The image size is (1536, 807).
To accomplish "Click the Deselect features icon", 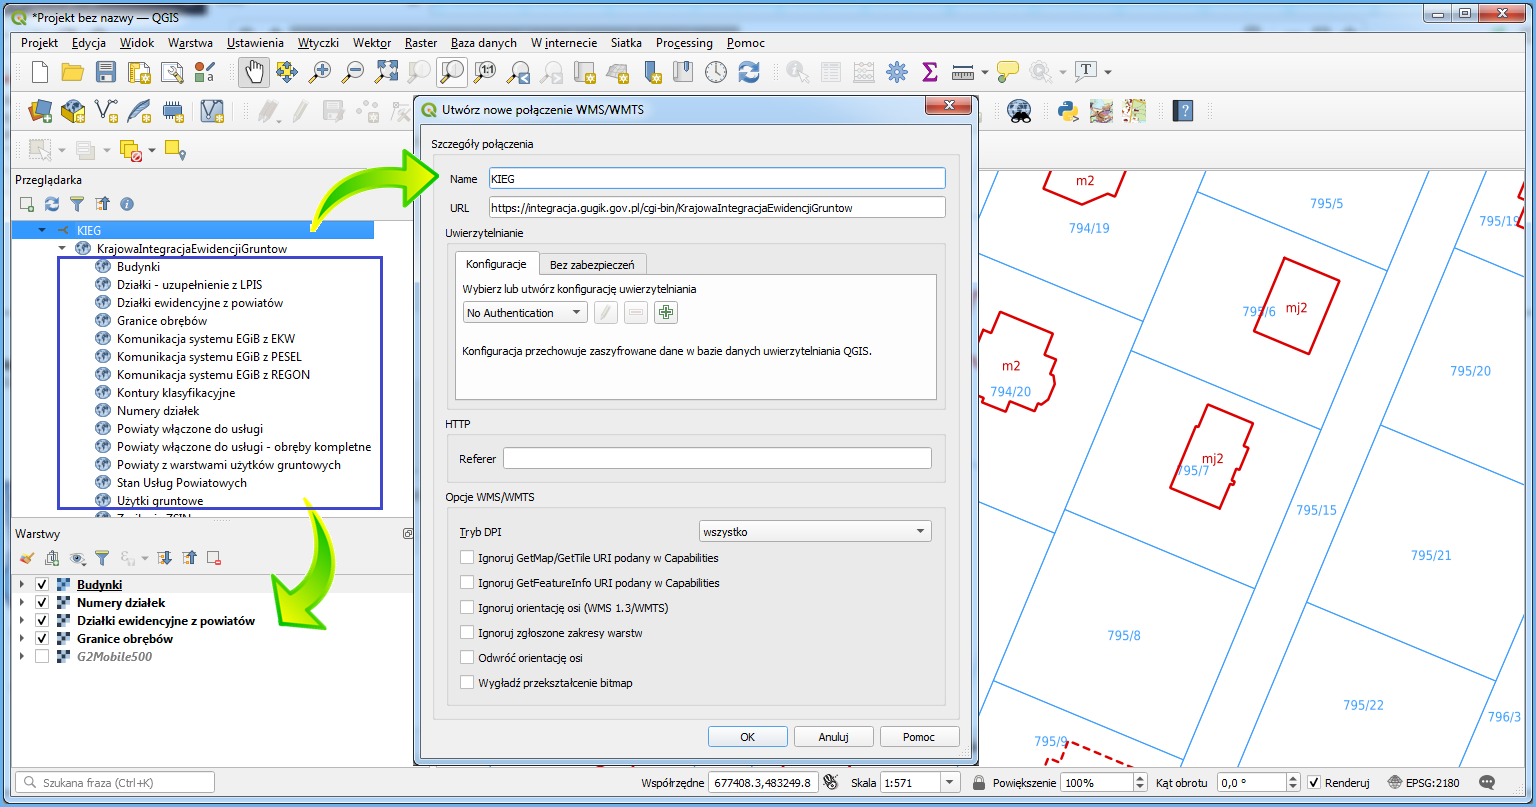I will click(x=131, y=150).
